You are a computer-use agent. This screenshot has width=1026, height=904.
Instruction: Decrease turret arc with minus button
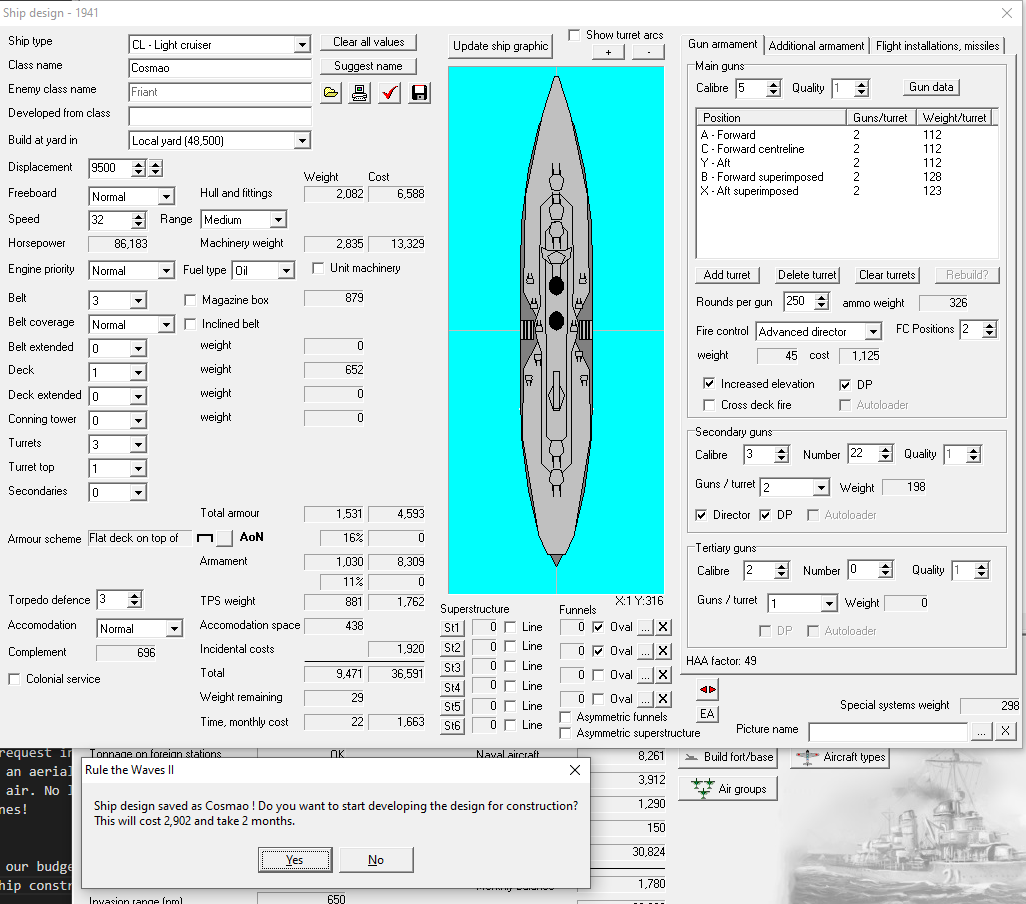pyautogui.click(x=648, y=52)
